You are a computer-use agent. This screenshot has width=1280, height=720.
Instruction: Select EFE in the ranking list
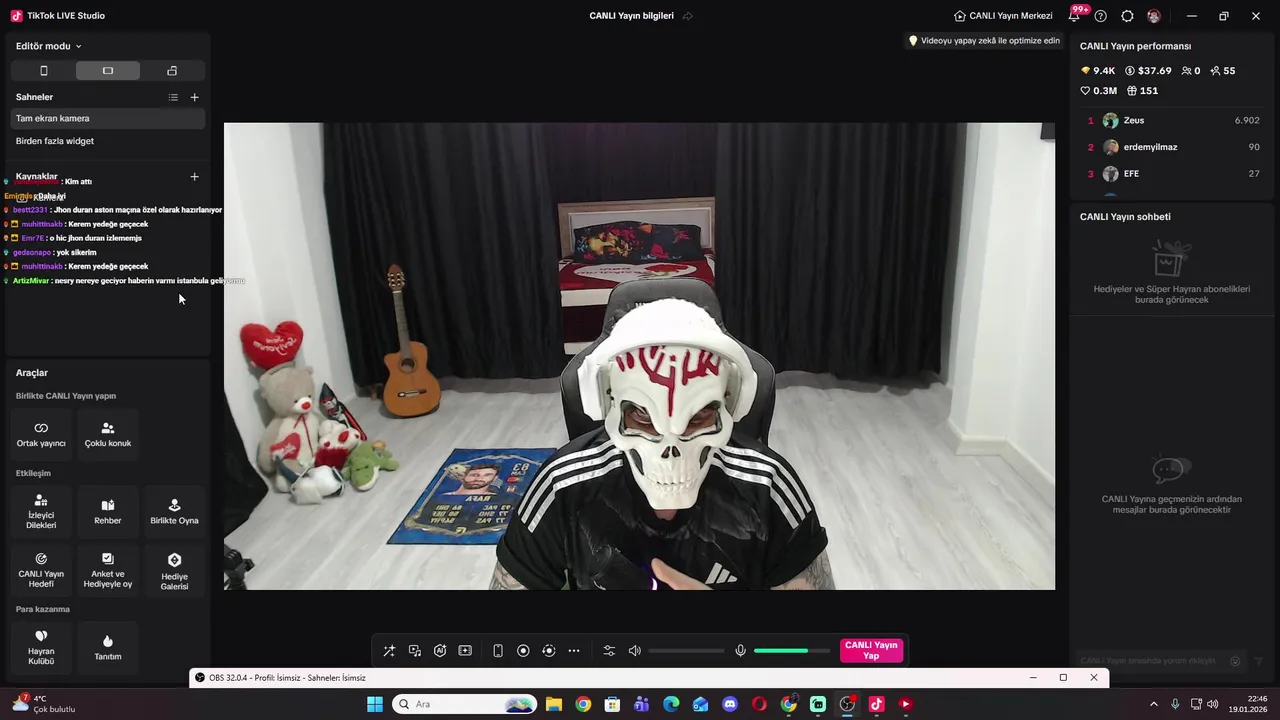(1173, 174)
